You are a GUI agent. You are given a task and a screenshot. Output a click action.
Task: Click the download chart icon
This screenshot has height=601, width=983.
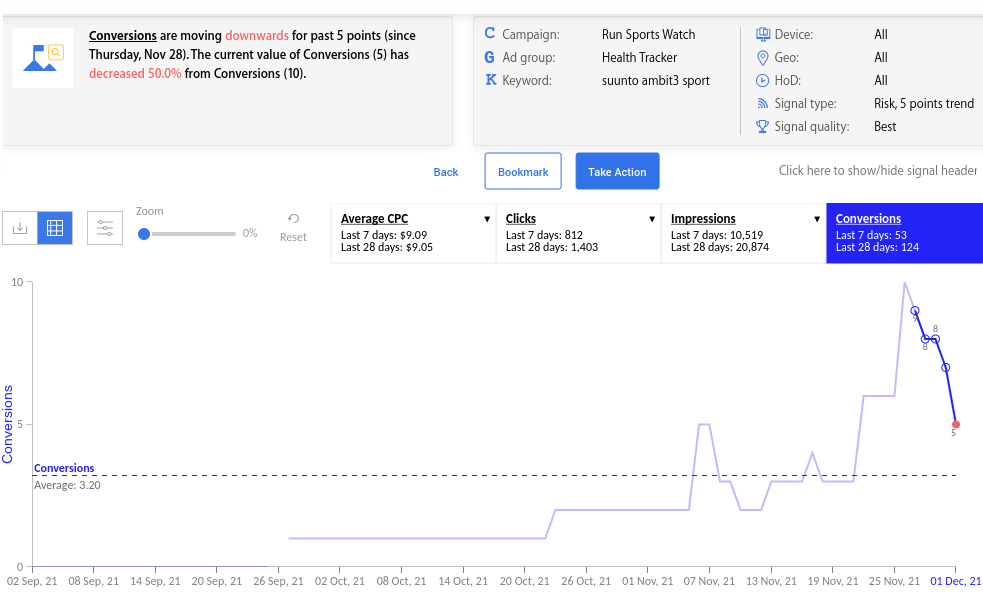tap(19, 228)
